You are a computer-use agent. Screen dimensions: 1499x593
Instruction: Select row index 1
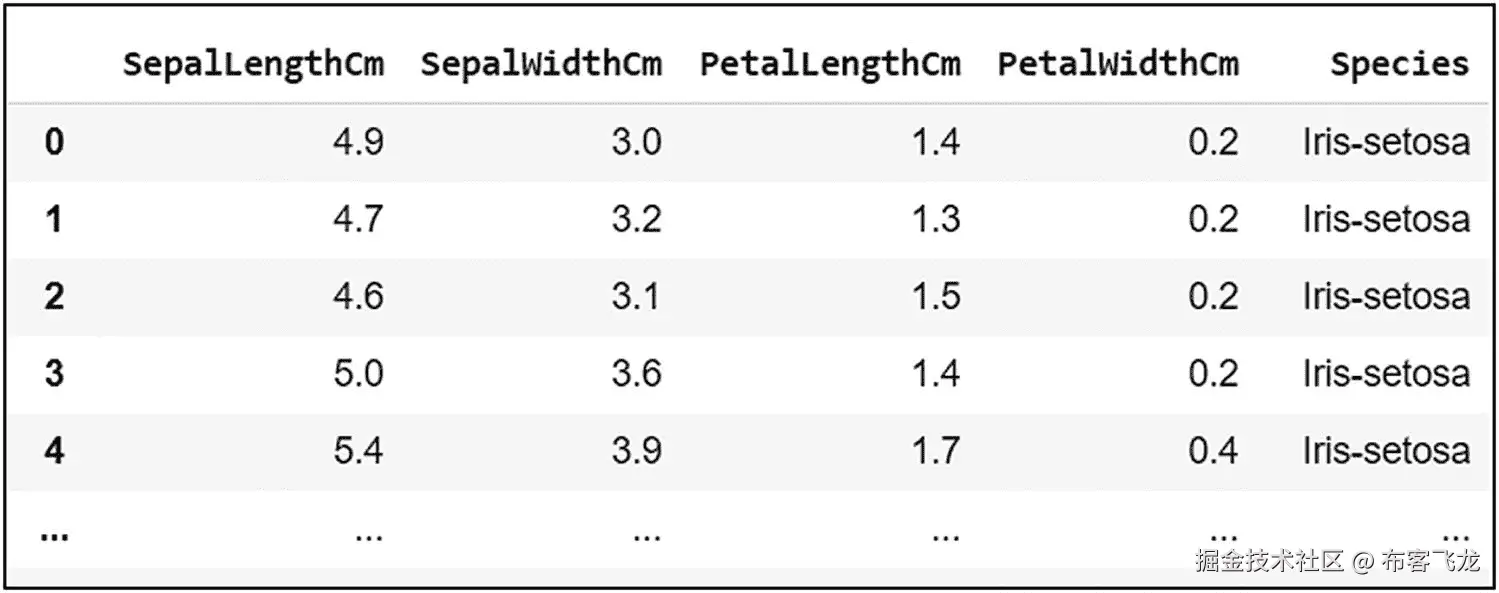(x=54, y=219)
